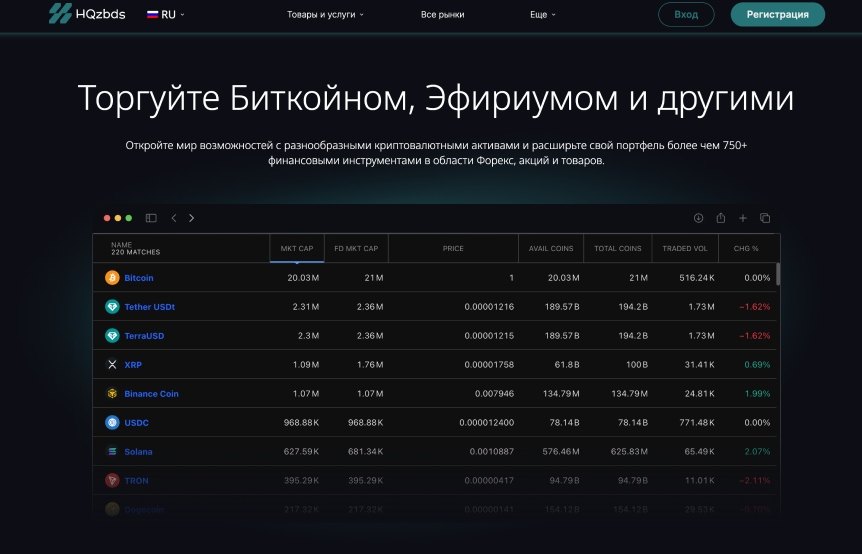Open the Tether USDt link

[x=150, y=307]
